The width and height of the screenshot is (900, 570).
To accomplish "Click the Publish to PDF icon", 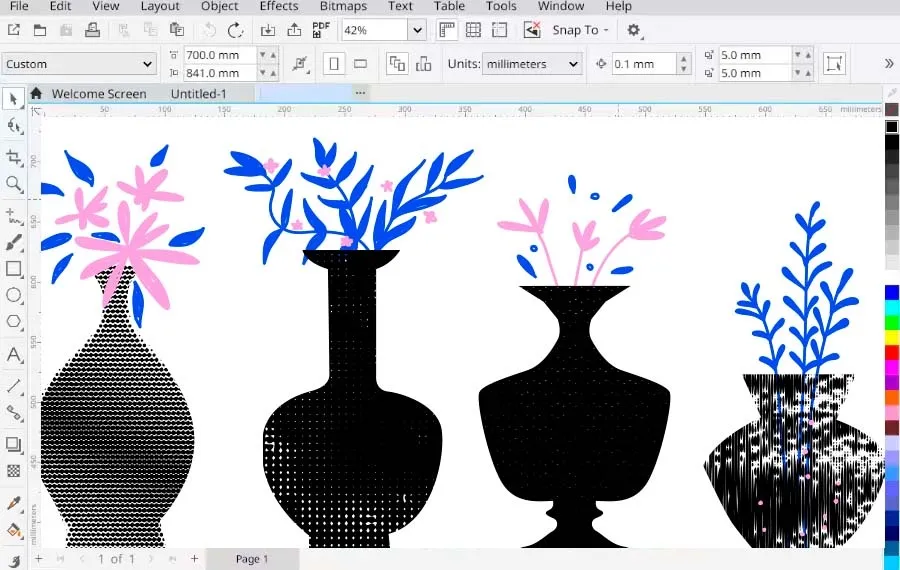I will point(321,30).
